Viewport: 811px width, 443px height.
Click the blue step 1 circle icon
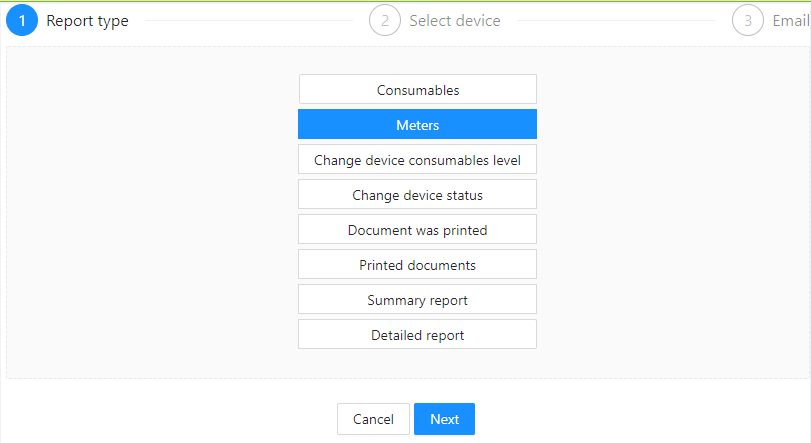pos(22,21)
